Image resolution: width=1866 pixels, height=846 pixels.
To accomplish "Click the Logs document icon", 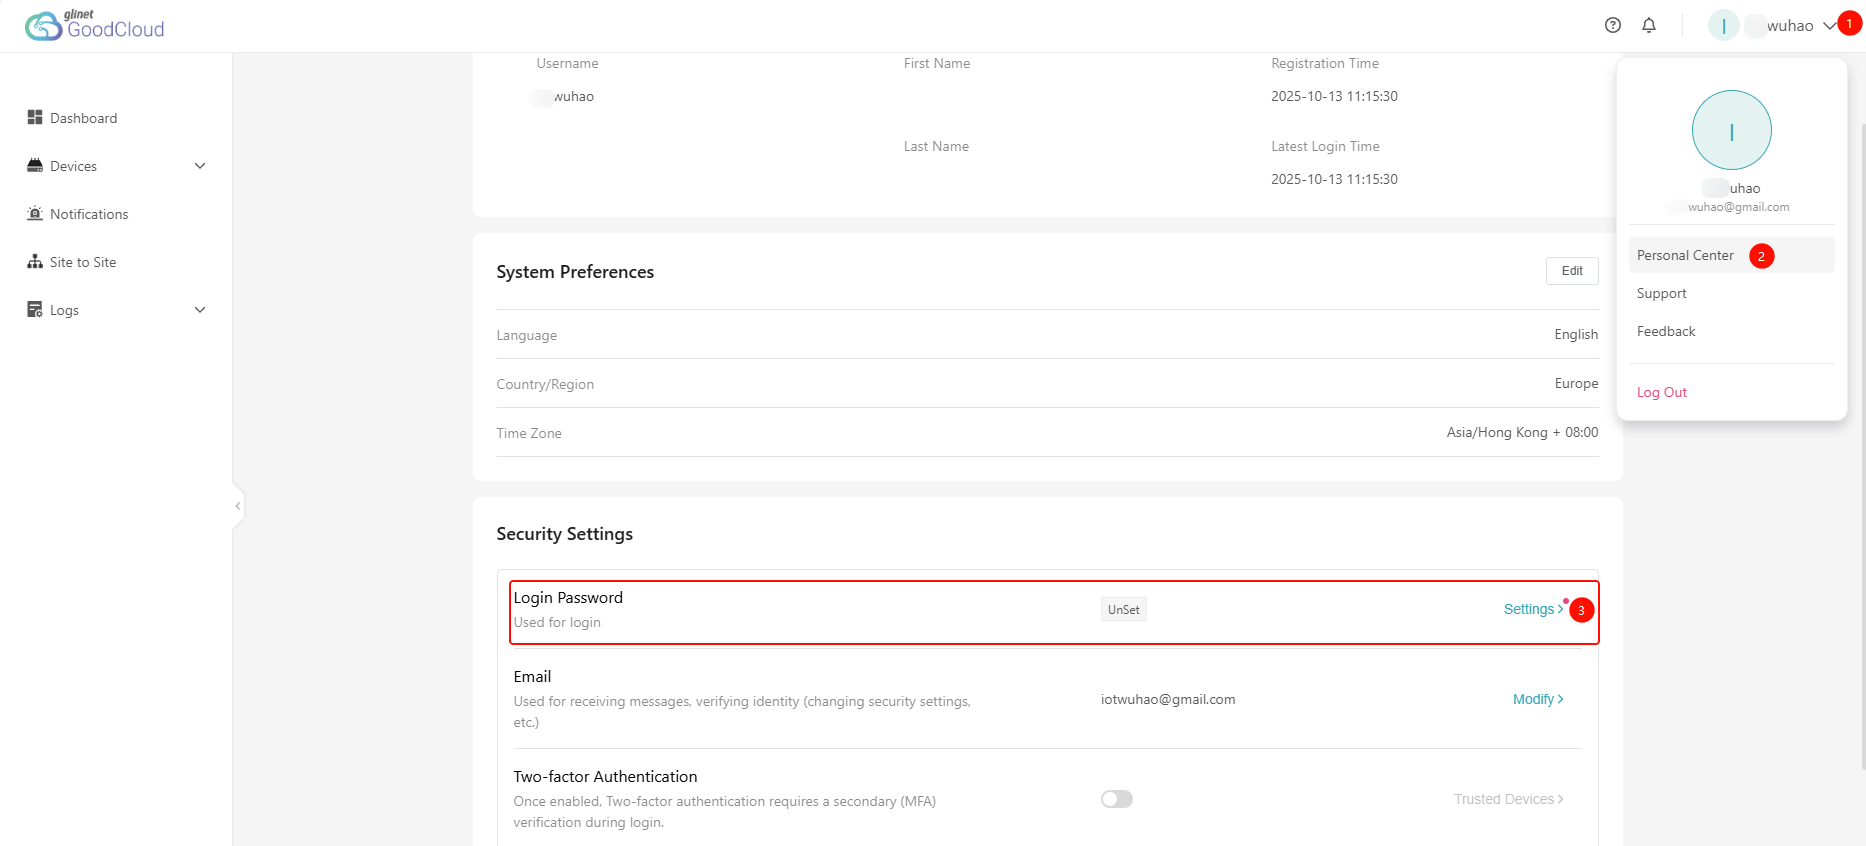I will 35,310.
